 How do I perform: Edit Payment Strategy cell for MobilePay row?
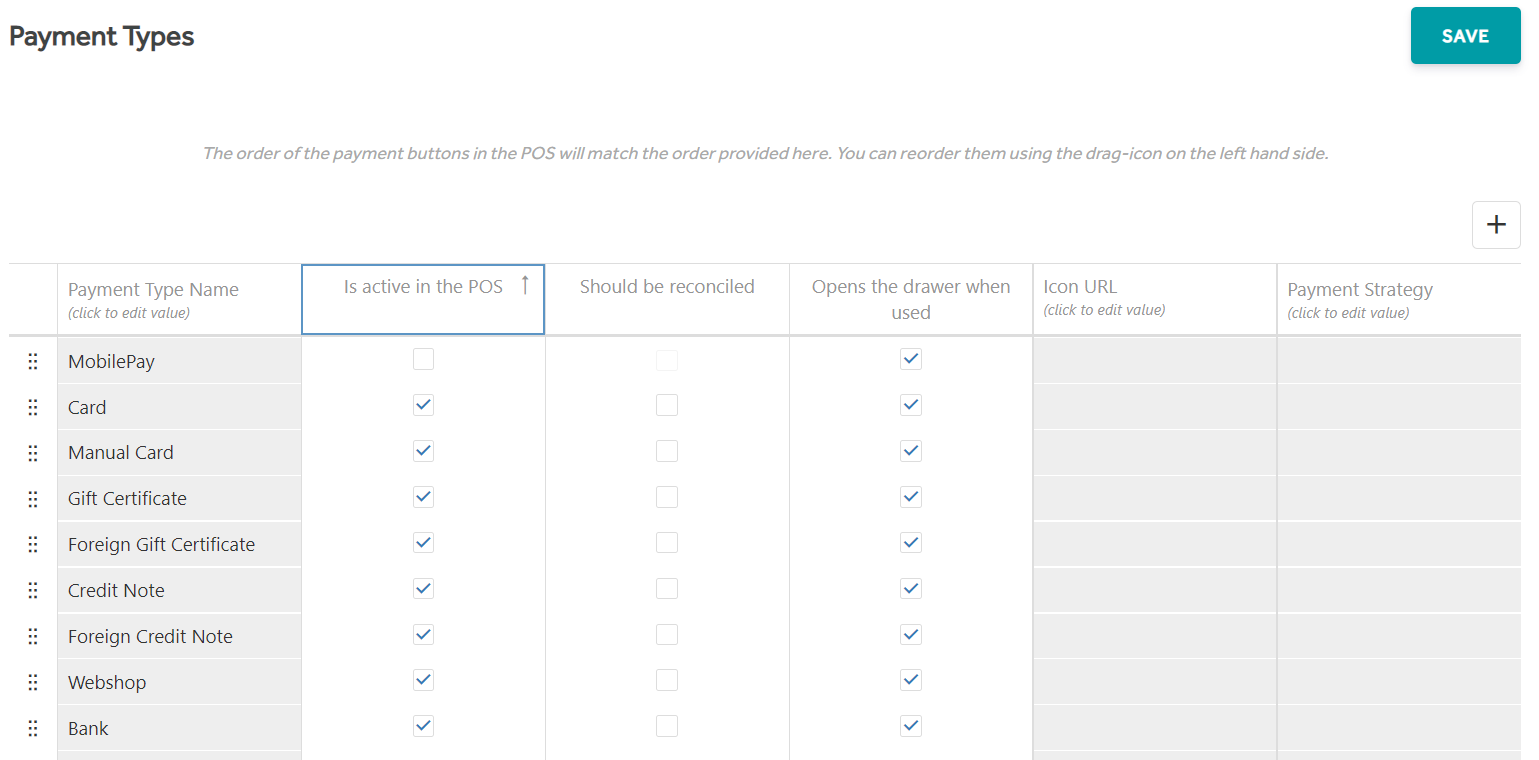point(1399,361)
